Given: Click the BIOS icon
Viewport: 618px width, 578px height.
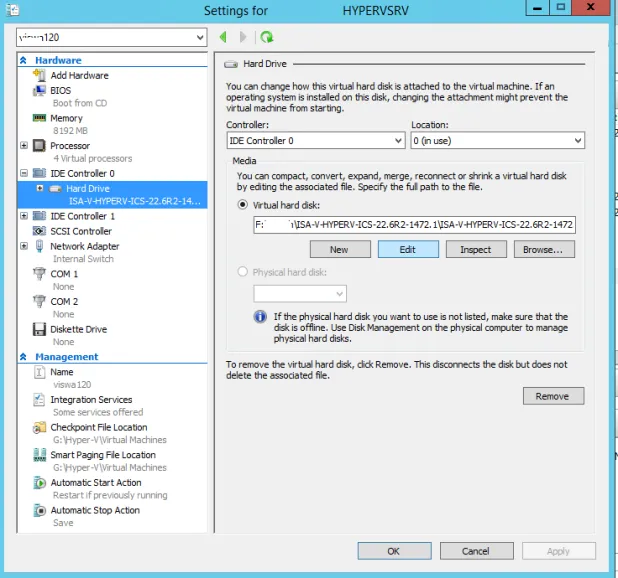Looking at the screenshot, I should tap(39, 90).
